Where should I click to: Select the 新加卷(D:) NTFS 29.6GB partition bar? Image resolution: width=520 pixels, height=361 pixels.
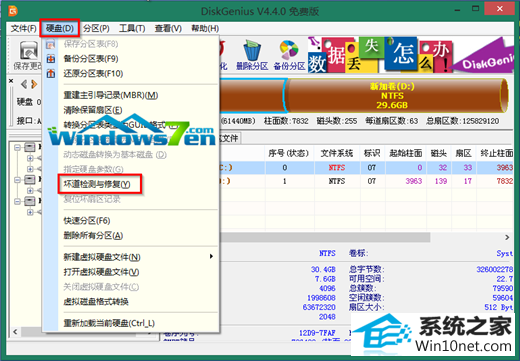397,96
